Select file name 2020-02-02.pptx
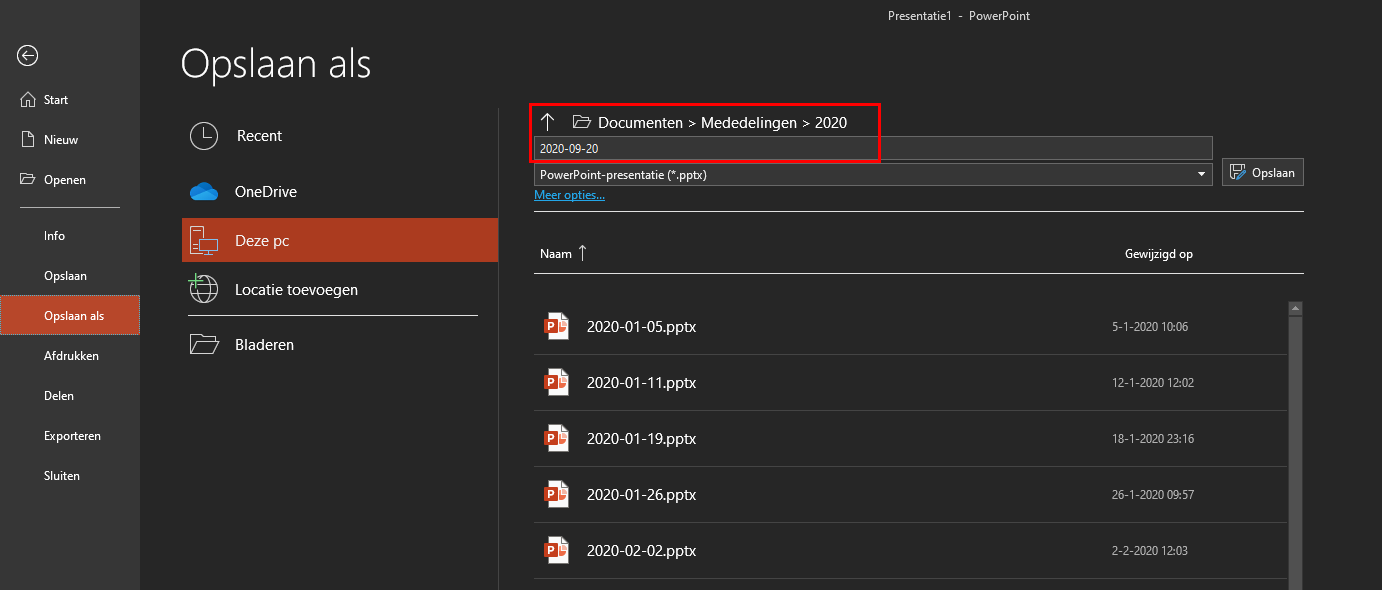The image size is (1382, 590). 641,551
